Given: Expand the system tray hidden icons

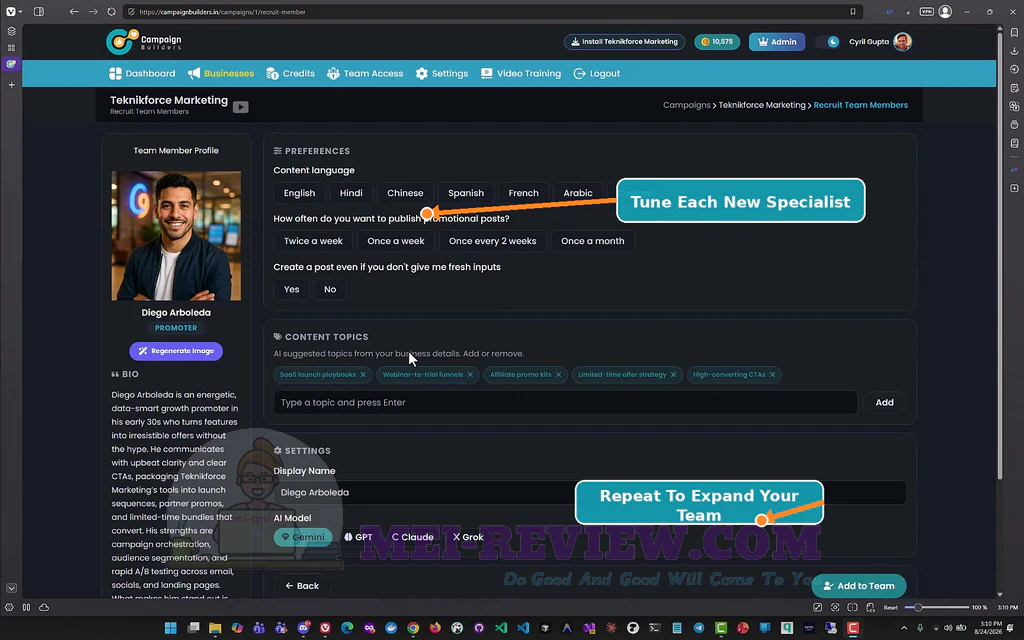Looking at the screenshot, I should tap(904, 628).
